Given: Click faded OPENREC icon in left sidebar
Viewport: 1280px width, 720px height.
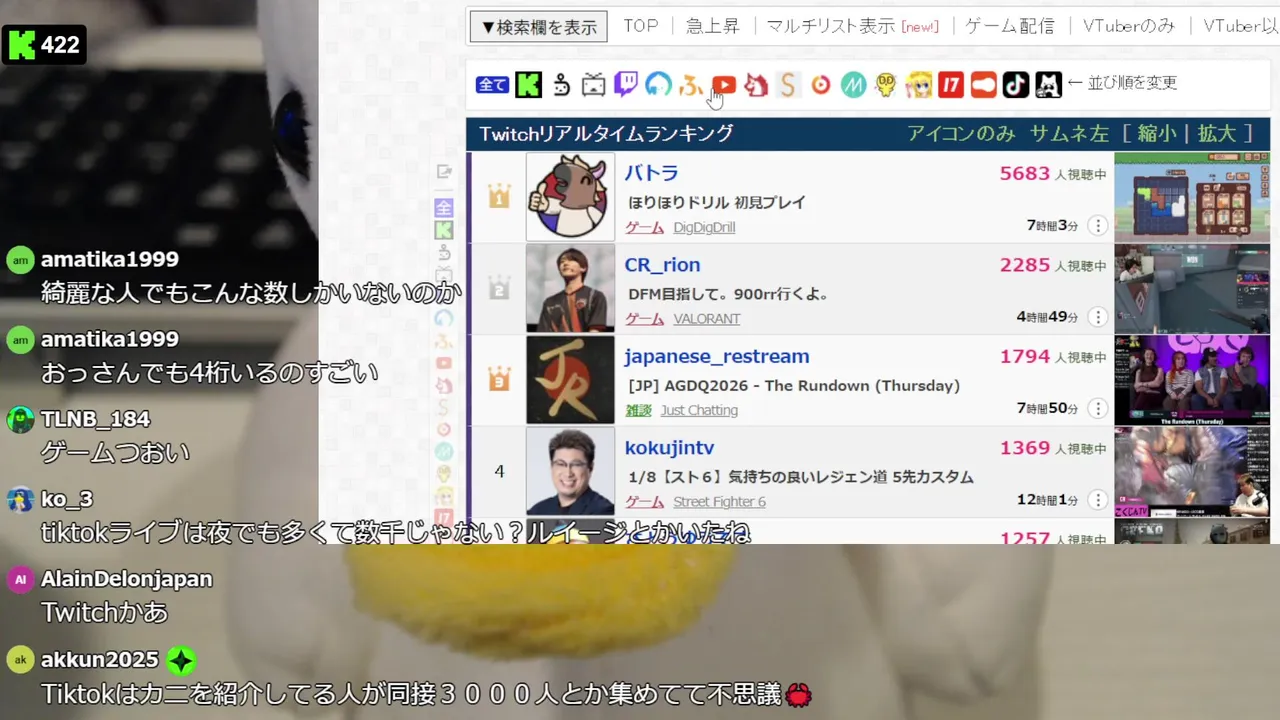Looking at the screenshot, I should pyautogui.click(x=444, y=318).
